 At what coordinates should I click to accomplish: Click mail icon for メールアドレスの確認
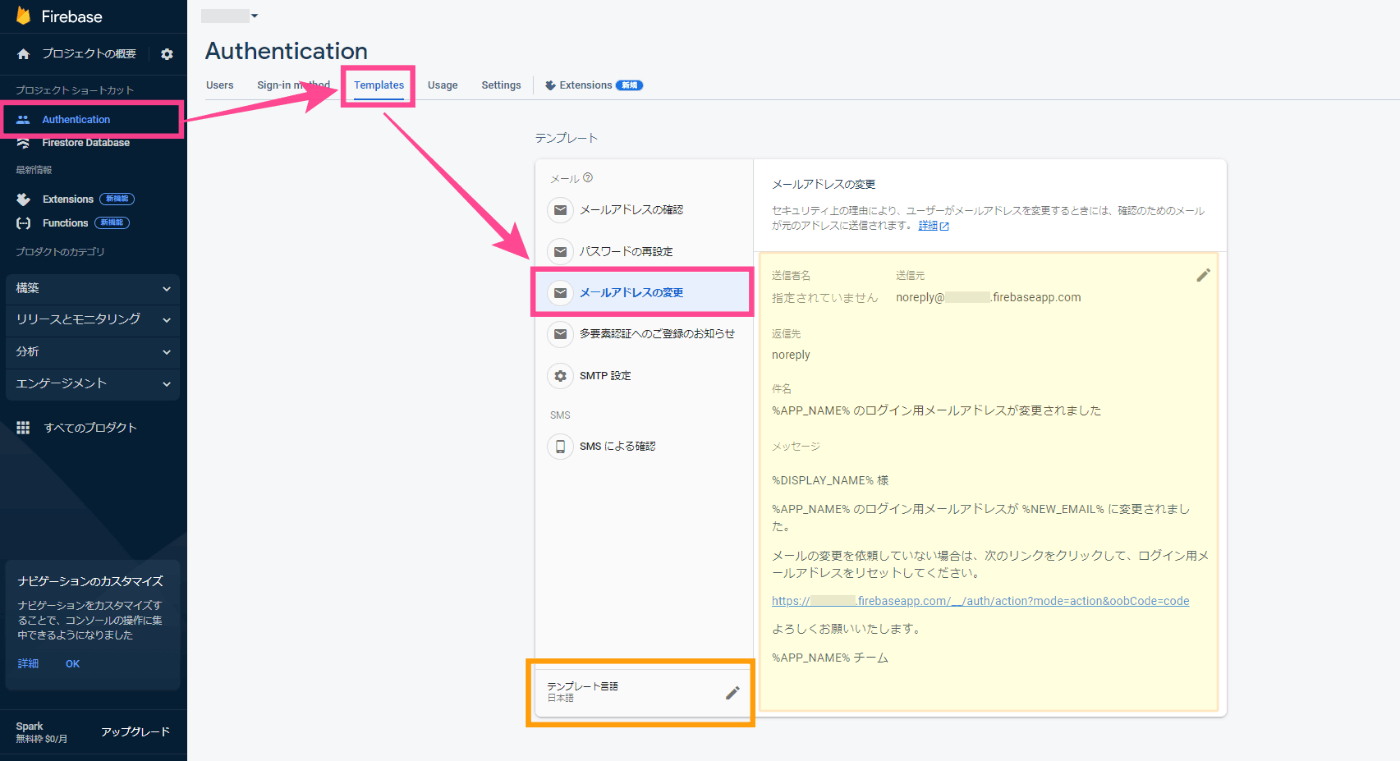(561, 210)
